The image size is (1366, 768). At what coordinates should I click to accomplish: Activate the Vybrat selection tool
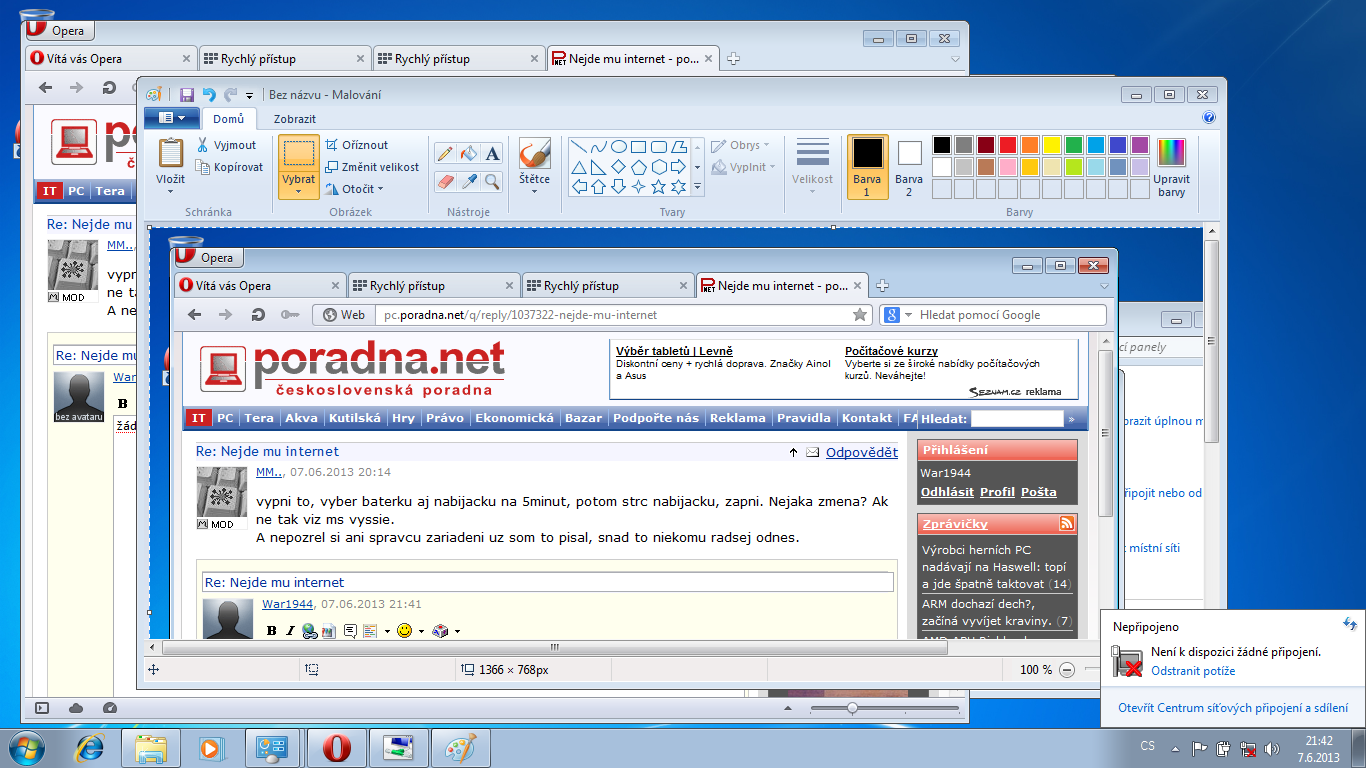point(299,153)
